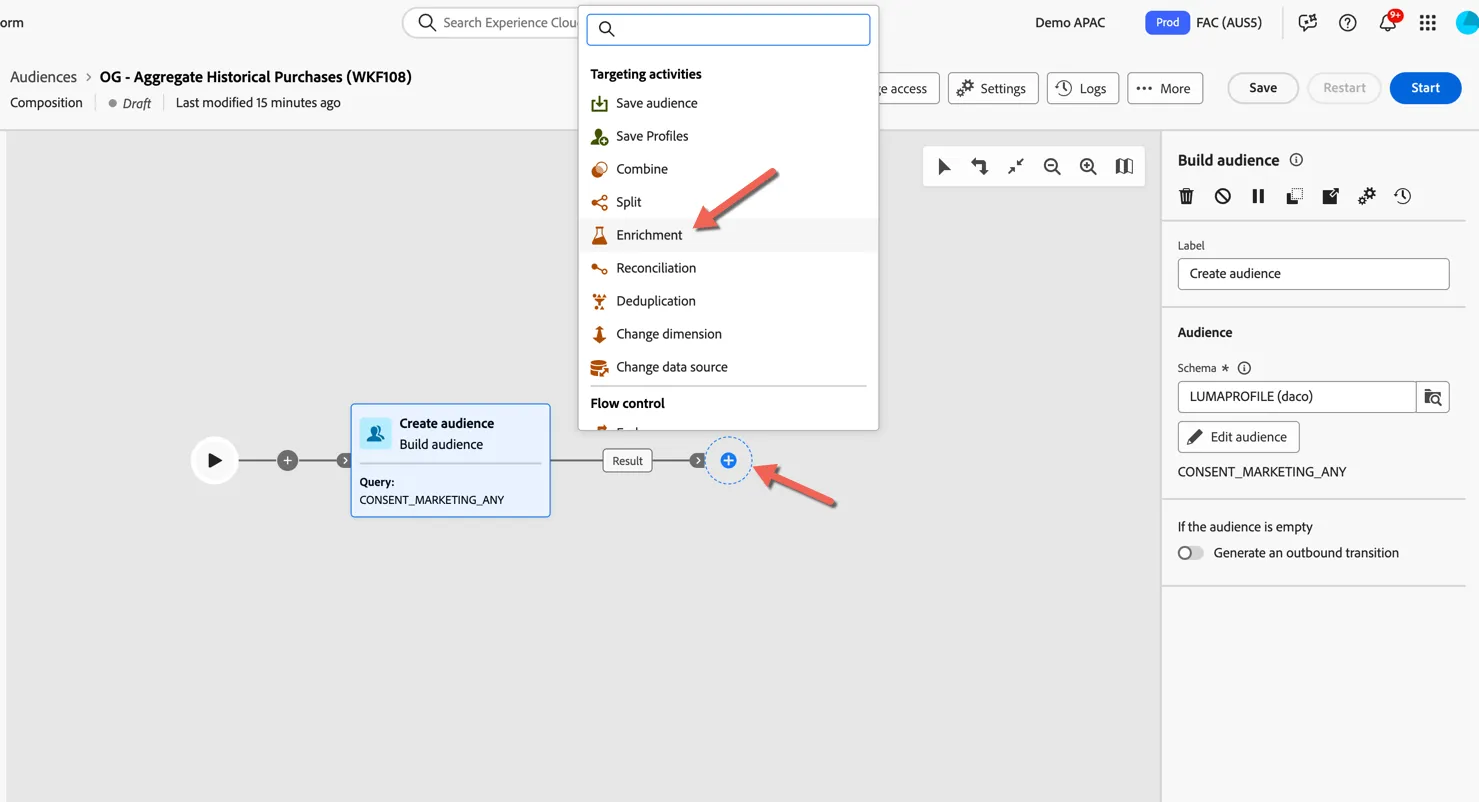The height and width of the screenshot is (802, 1479).
Task: Click the Schema info icon
Action: (1244, 368)
